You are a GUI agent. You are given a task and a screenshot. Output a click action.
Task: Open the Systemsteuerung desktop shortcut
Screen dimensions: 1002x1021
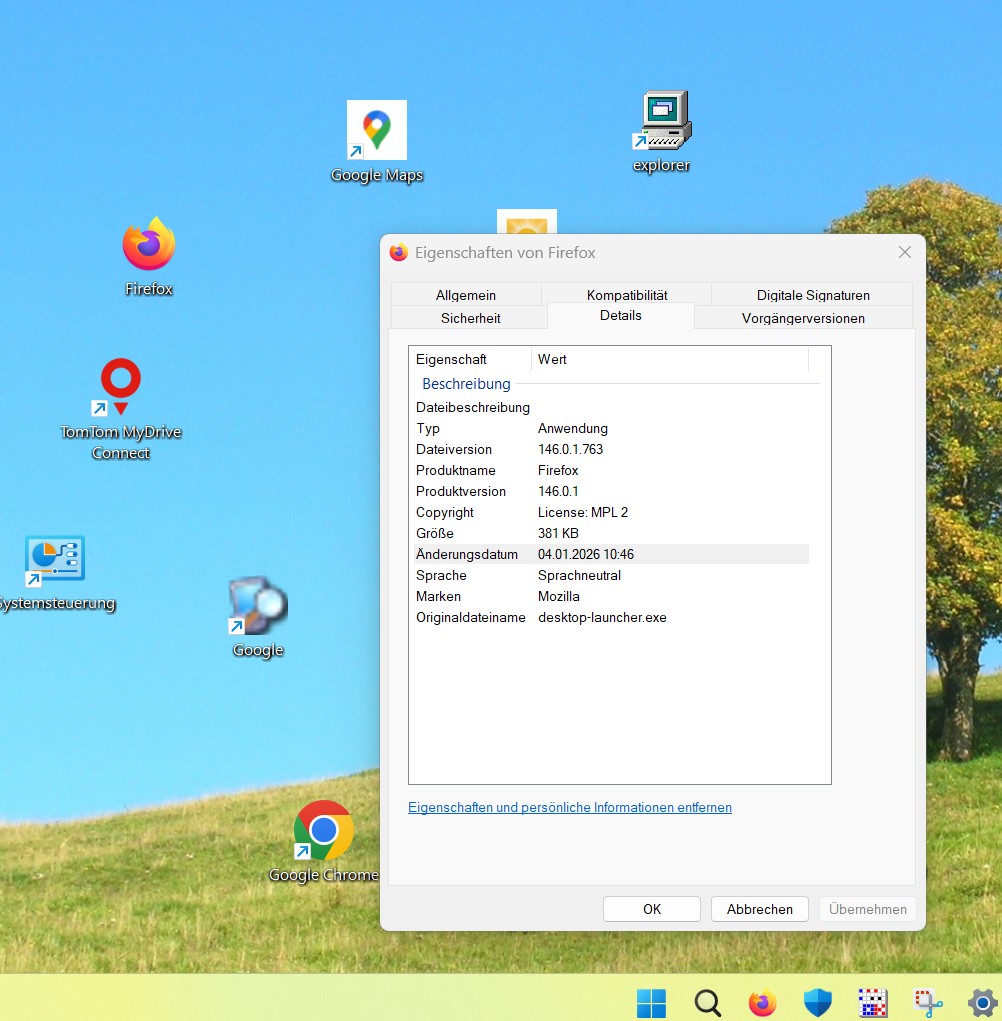coord(54,561)
